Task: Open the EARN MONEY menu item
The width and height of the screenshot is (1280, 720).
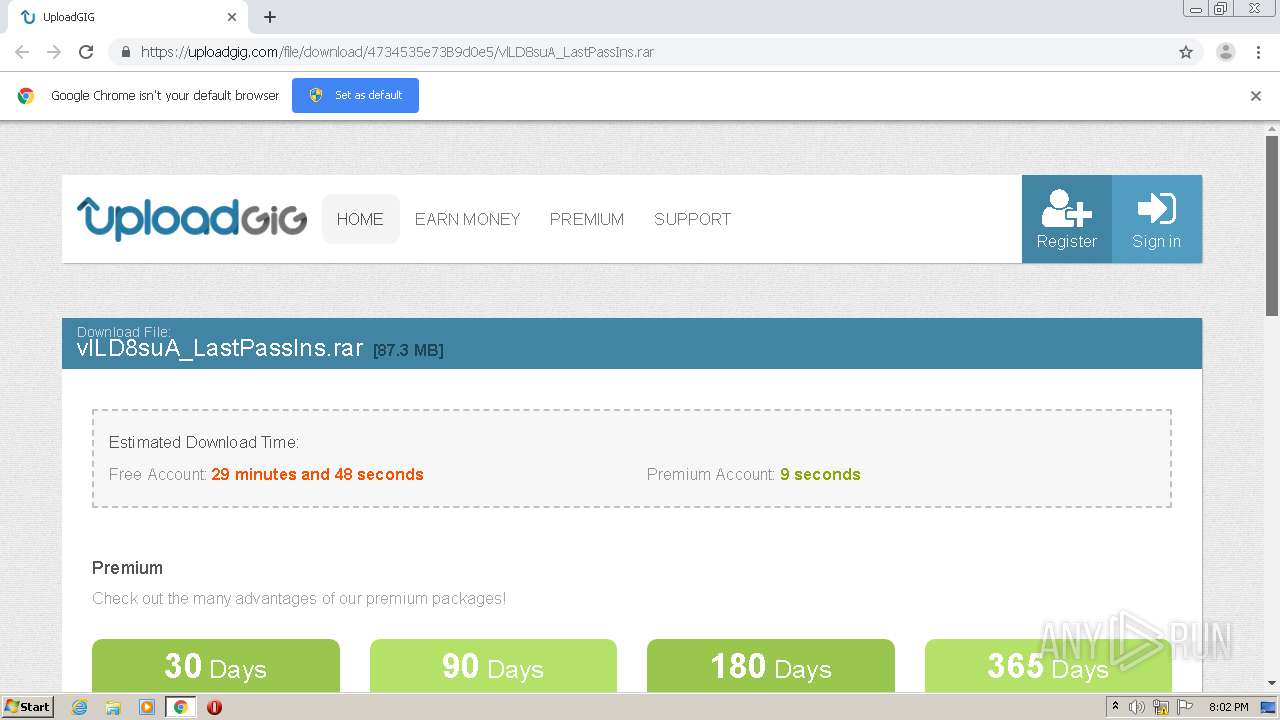Action: (467, 219)
